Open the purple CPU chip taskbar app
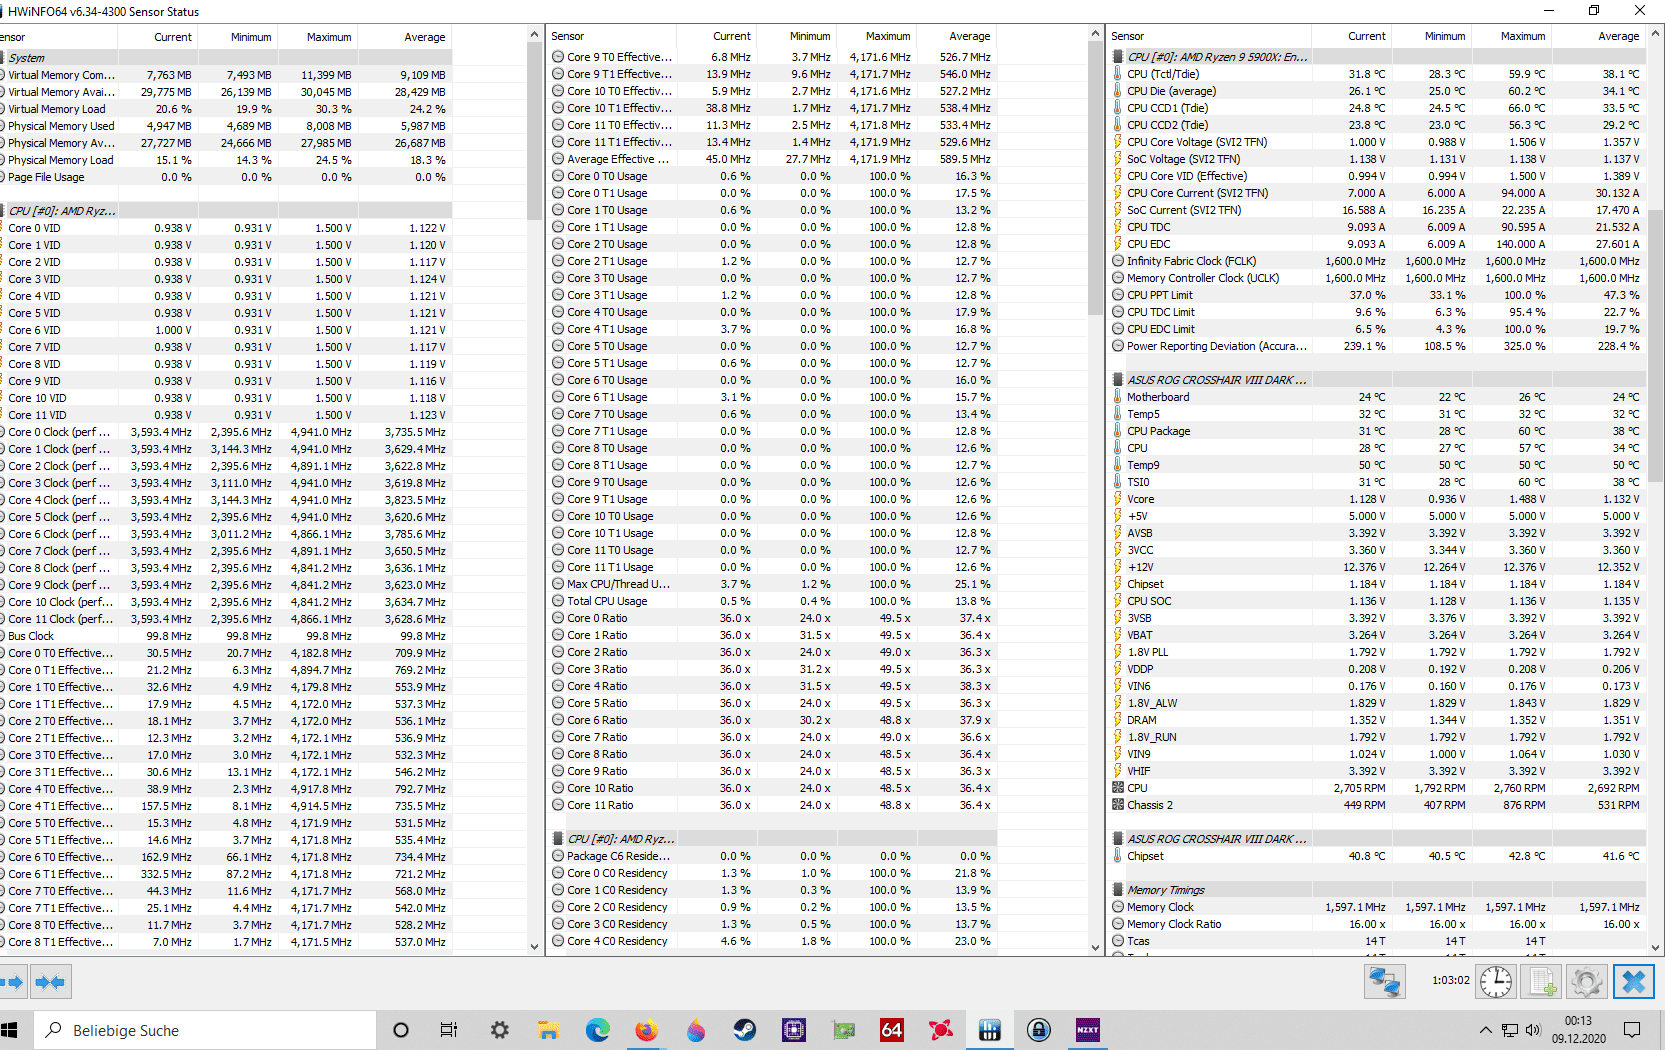This screenshot has width=1665, height=1050. click(x=794, y=1030)
